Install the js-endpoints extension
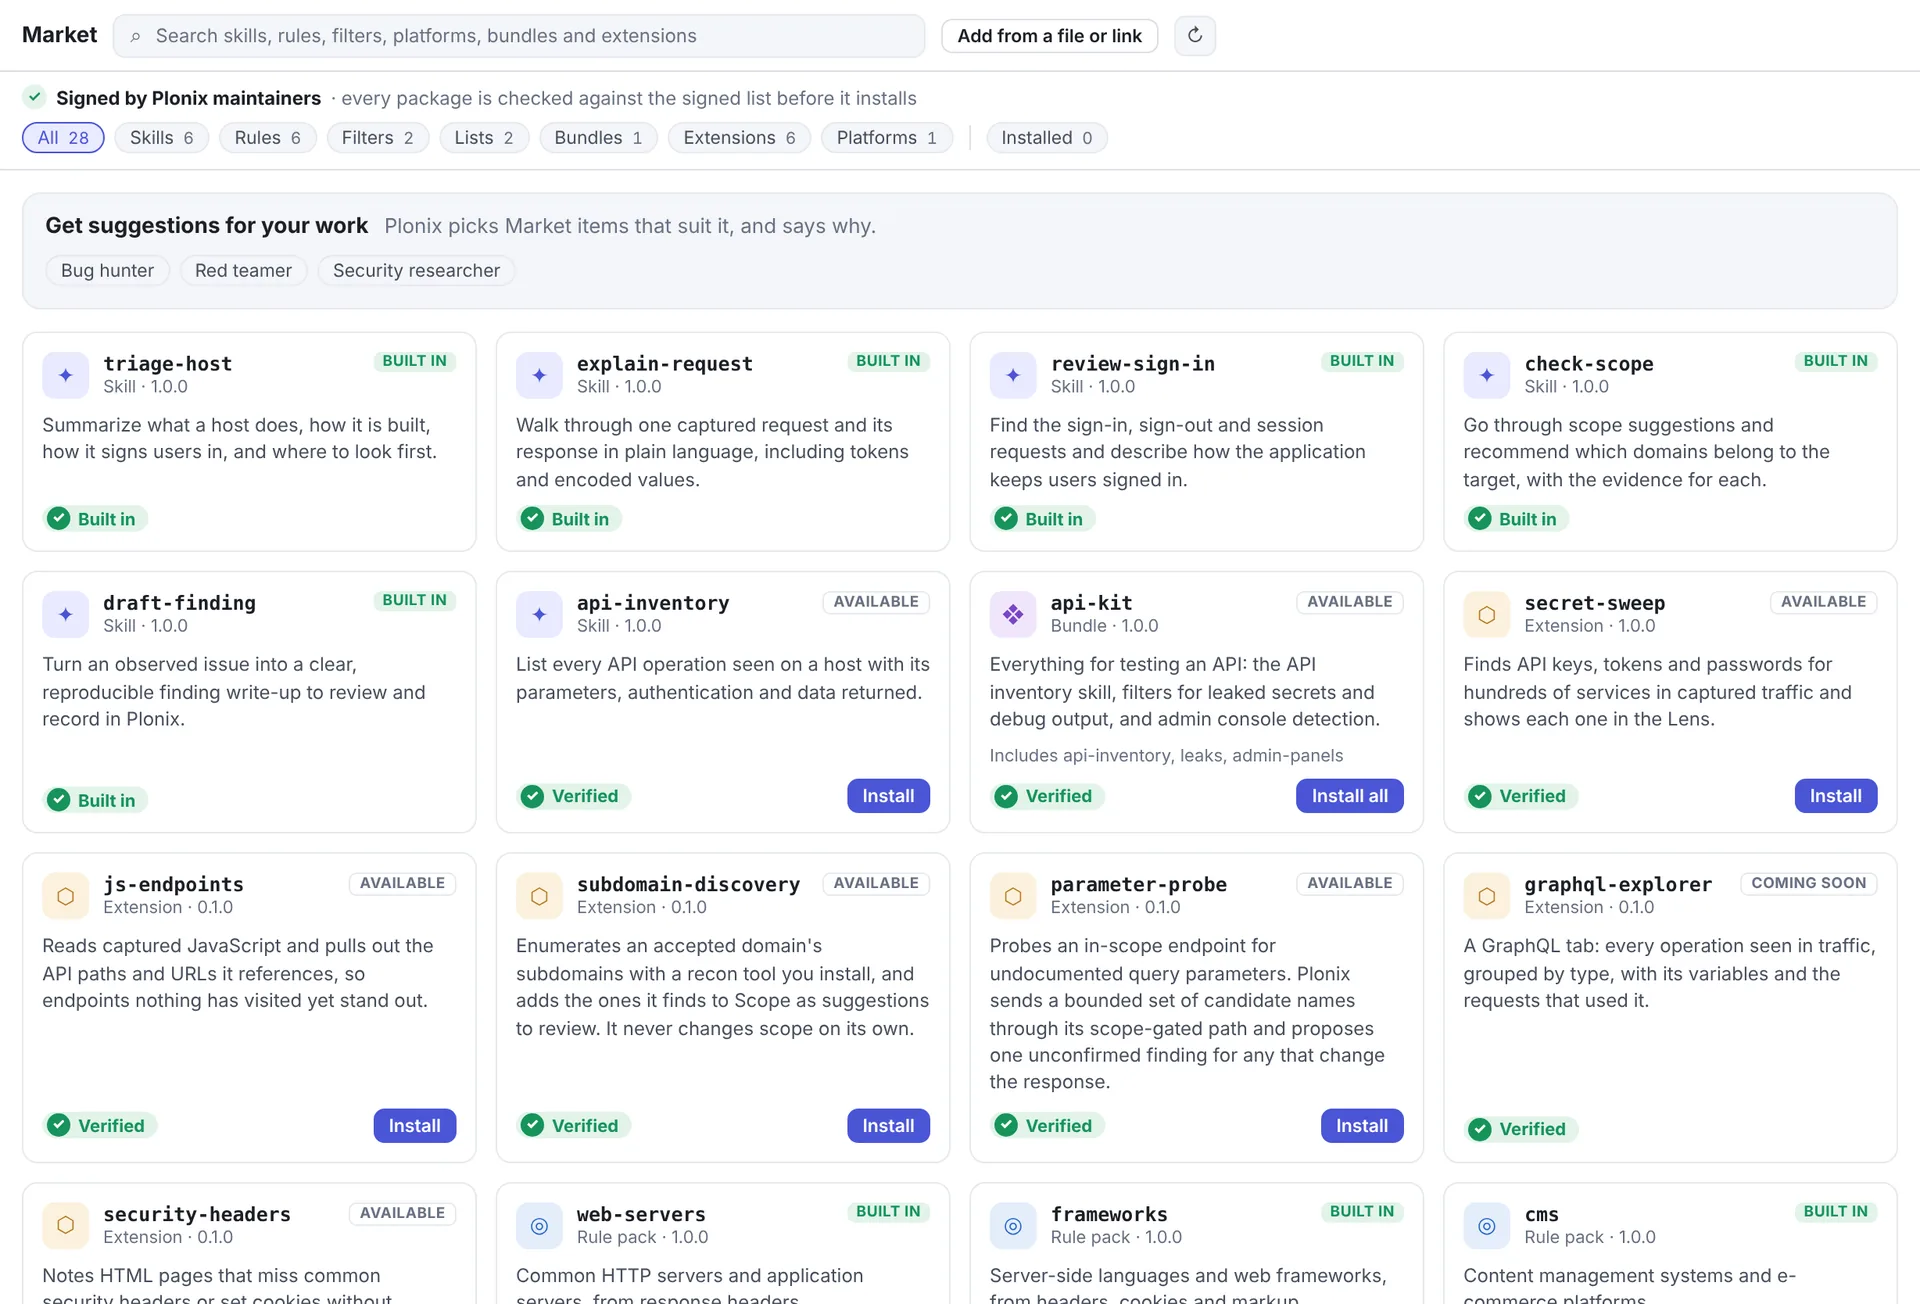This screenshot has width=1920, height=1304. tap(414, 1126)
